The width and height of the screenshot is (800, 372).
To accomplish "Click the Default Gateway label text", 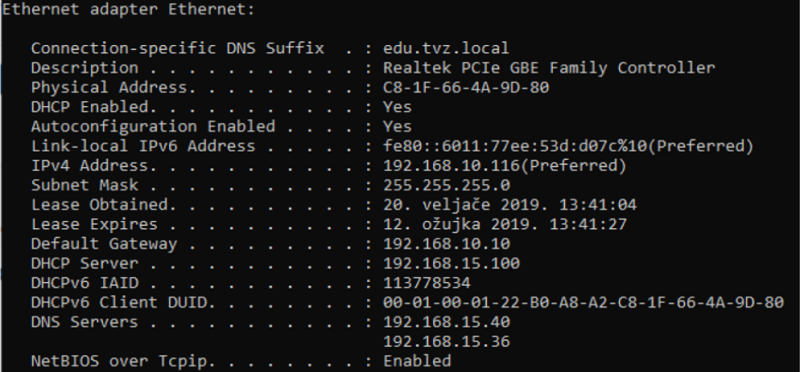I will pos(104,244).
